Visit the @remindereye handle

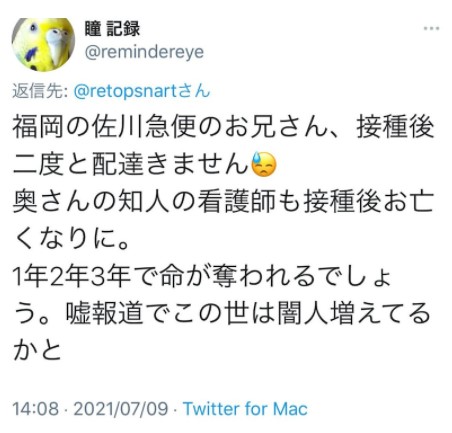tap(144, 52)
